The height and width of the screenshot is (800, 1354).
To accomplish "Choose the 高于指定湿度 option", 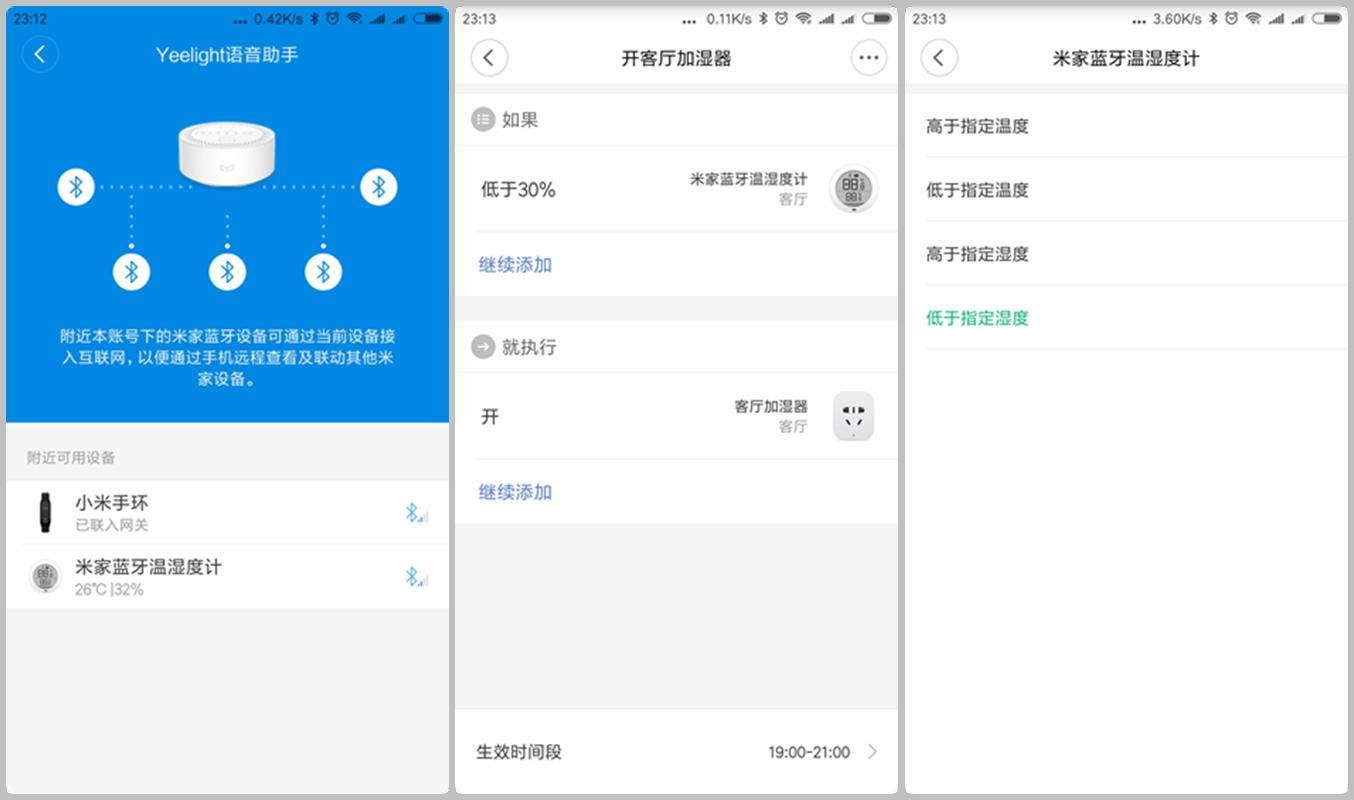I will tap(977, 254).
